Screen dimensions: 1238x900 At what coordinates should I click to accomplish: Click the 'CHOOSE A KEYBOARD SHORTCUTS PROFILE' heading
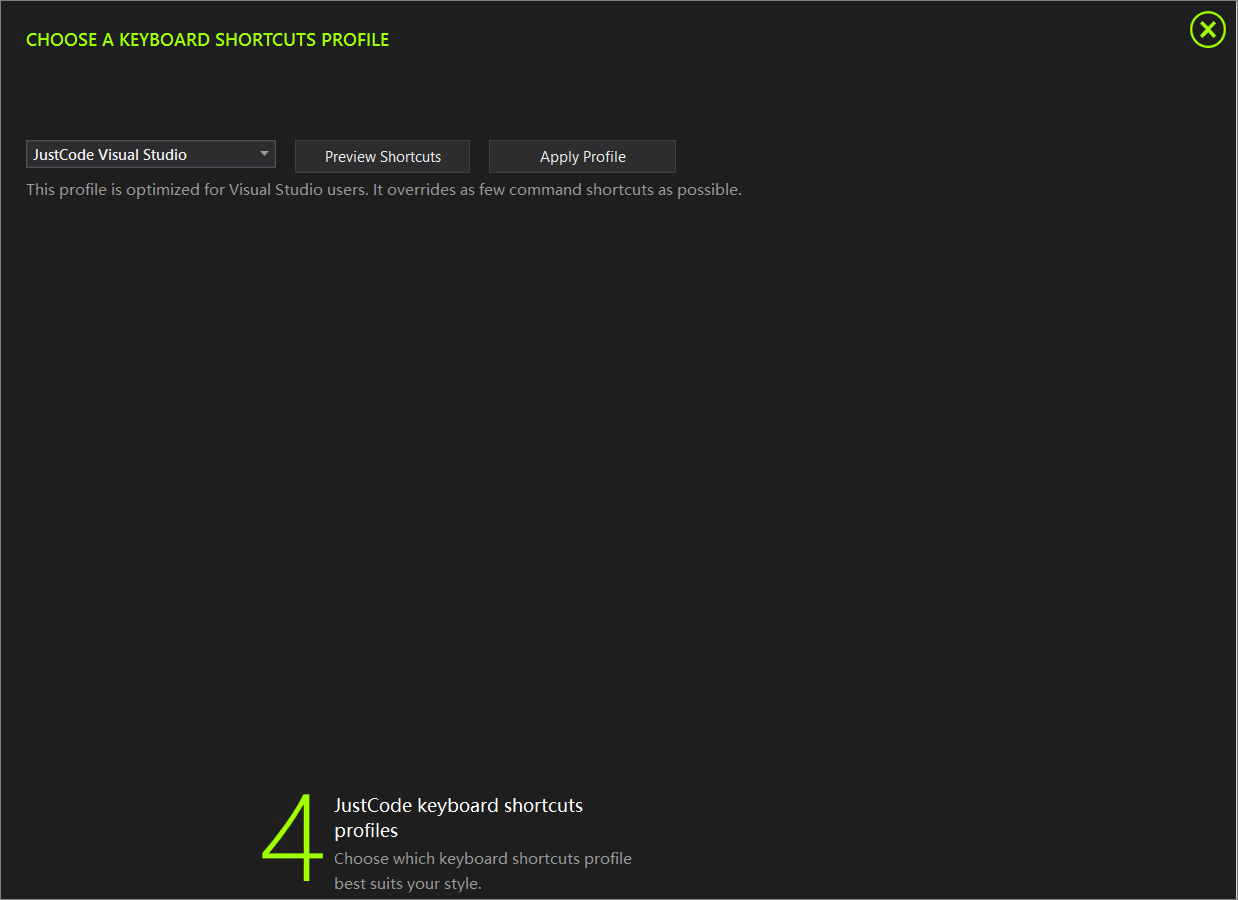click(x=207, y=40)
